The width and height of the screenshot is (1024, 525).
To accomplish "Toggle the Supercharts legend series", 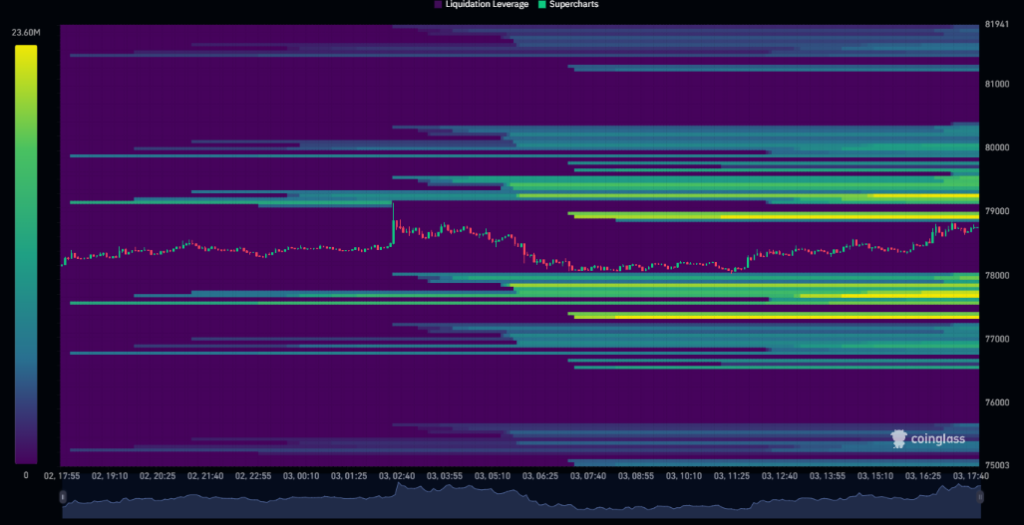I will pos(568,4).
